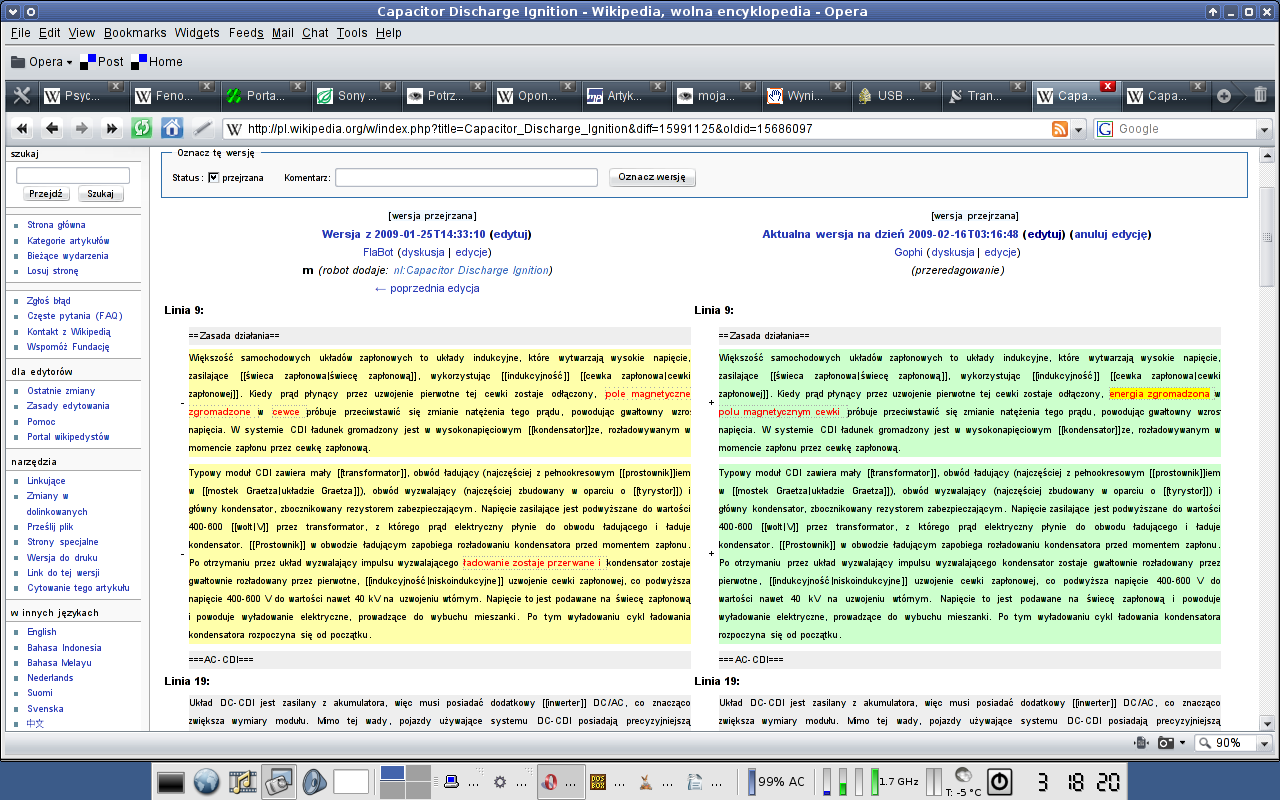Click the Reload page toolbar icon
The height and width of the screenshot is (800, 1280).
pos(141,128)
